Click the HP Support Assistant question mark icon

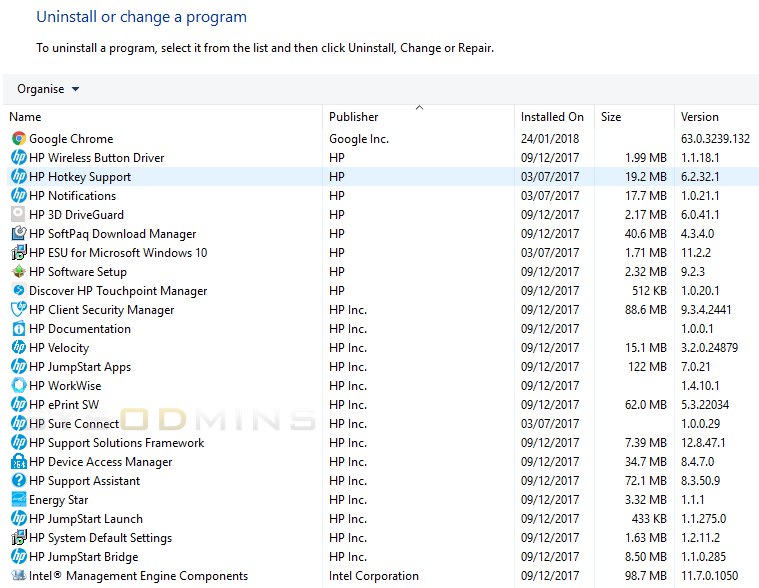pos(18,481)
